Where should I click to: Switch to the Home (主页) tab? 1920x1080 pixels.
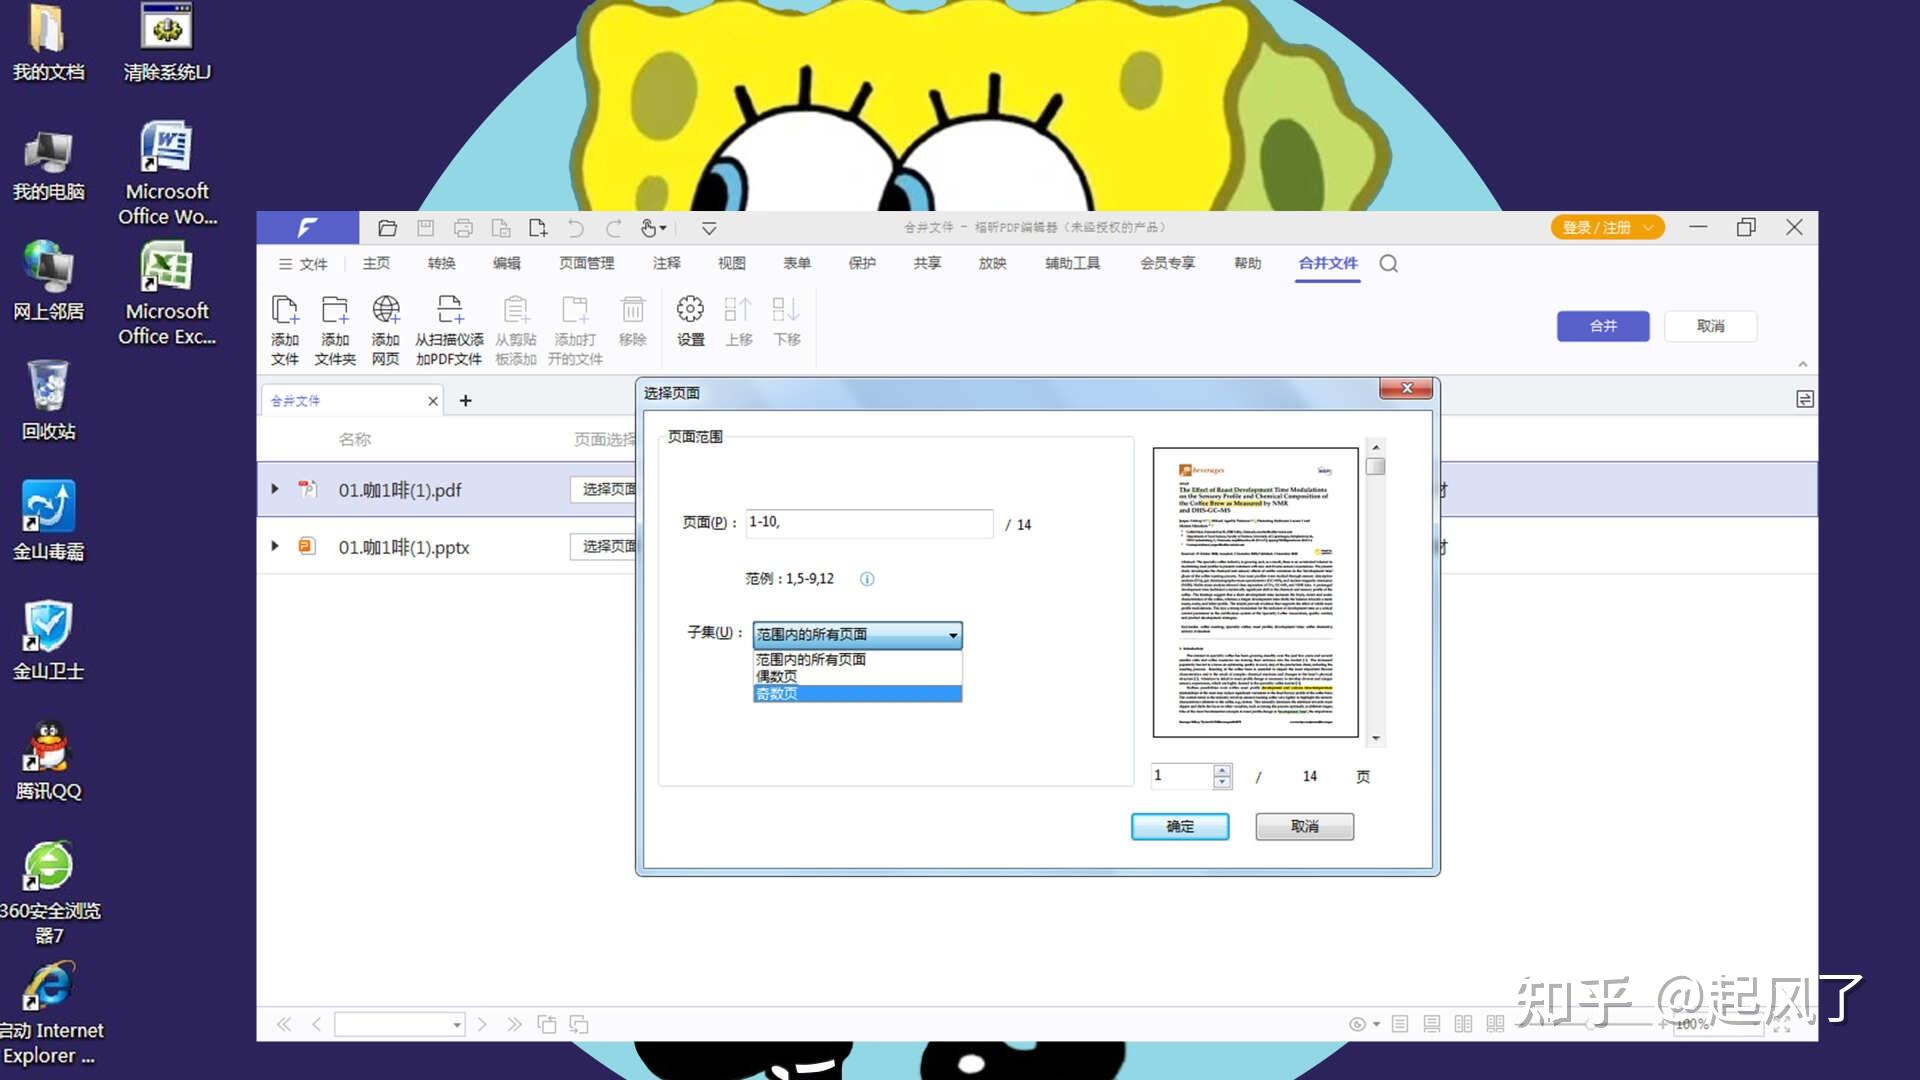376,264
